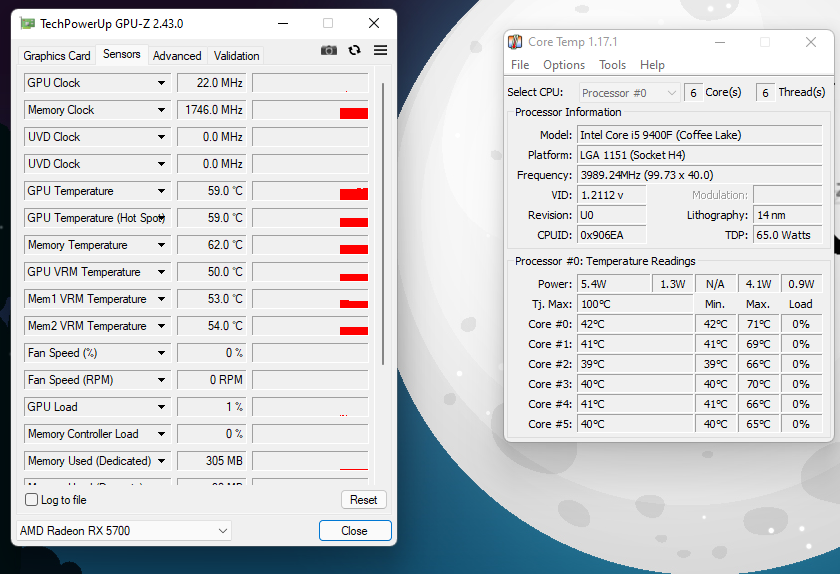This screenshot has width=840, height=574.
Task: Click the GPU-Z sensors vertical scrollbar
Action: (383, 223)
